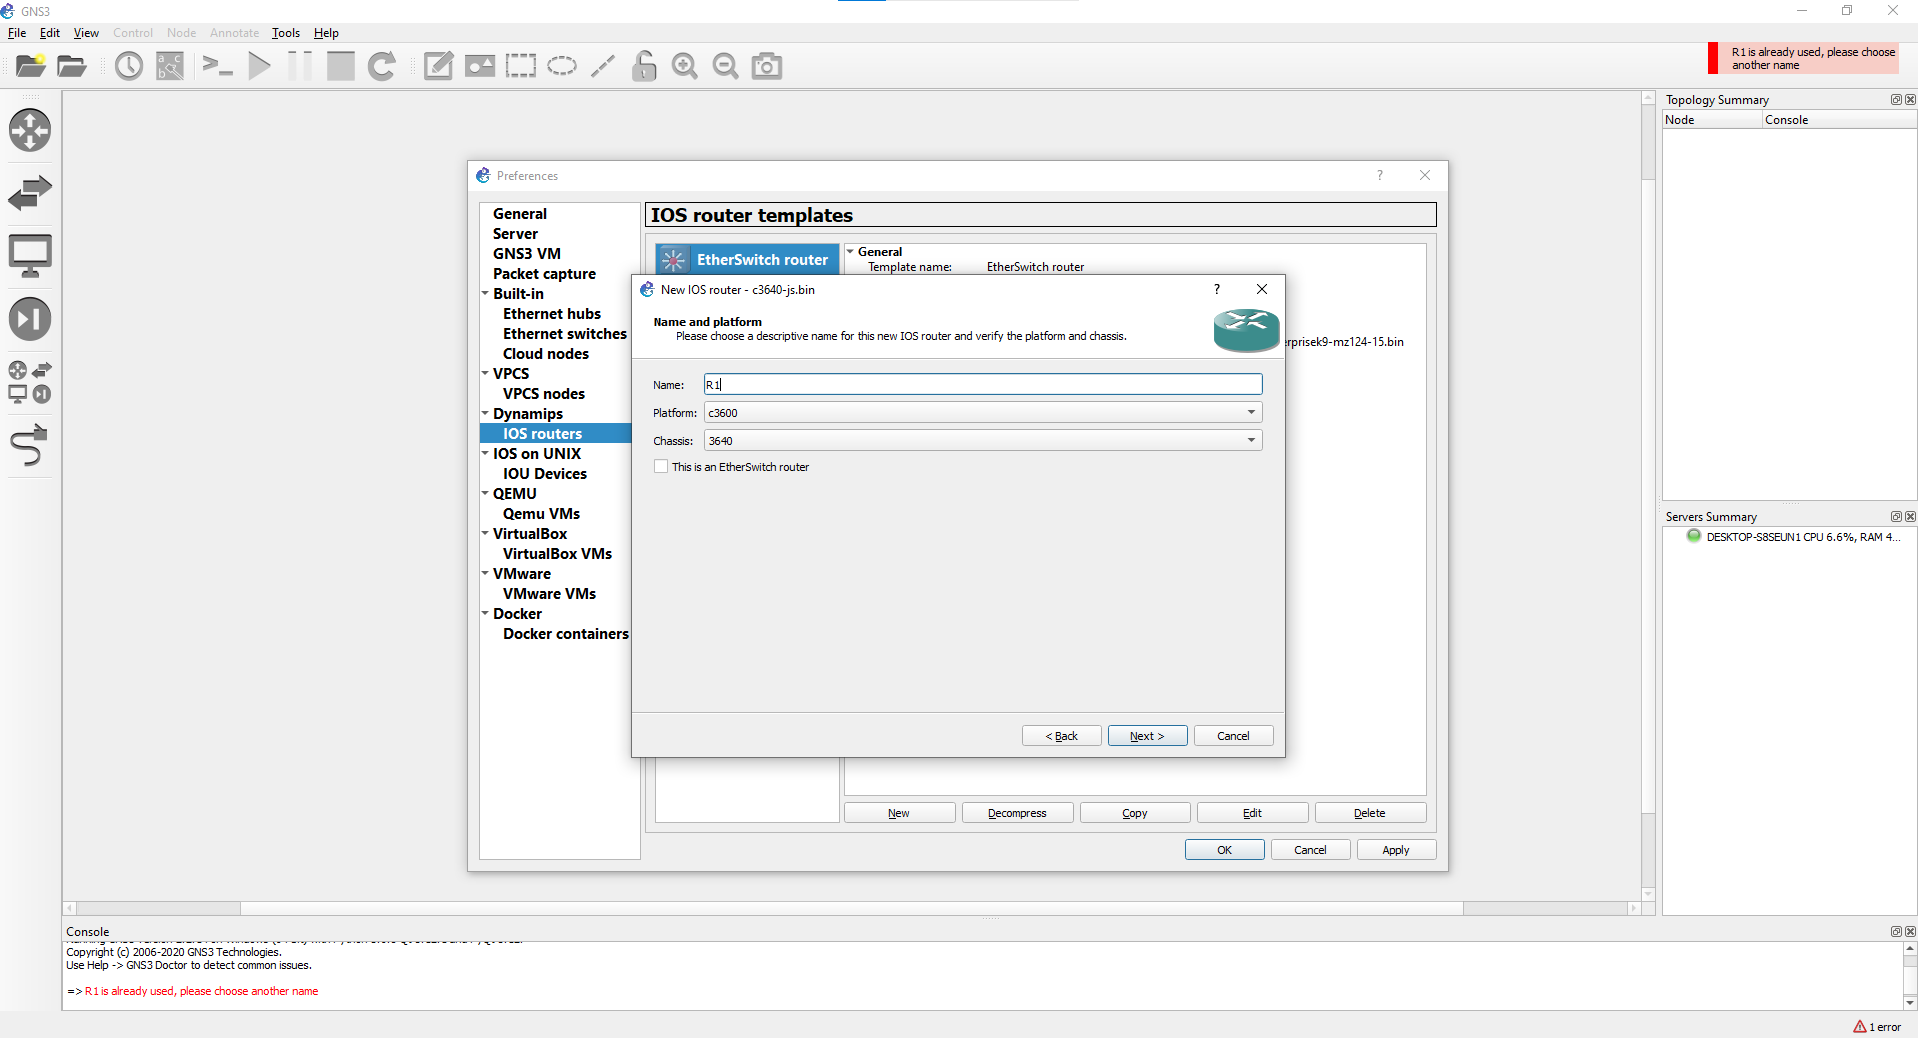Collapse the Dynamips tree section

point(485,413)
